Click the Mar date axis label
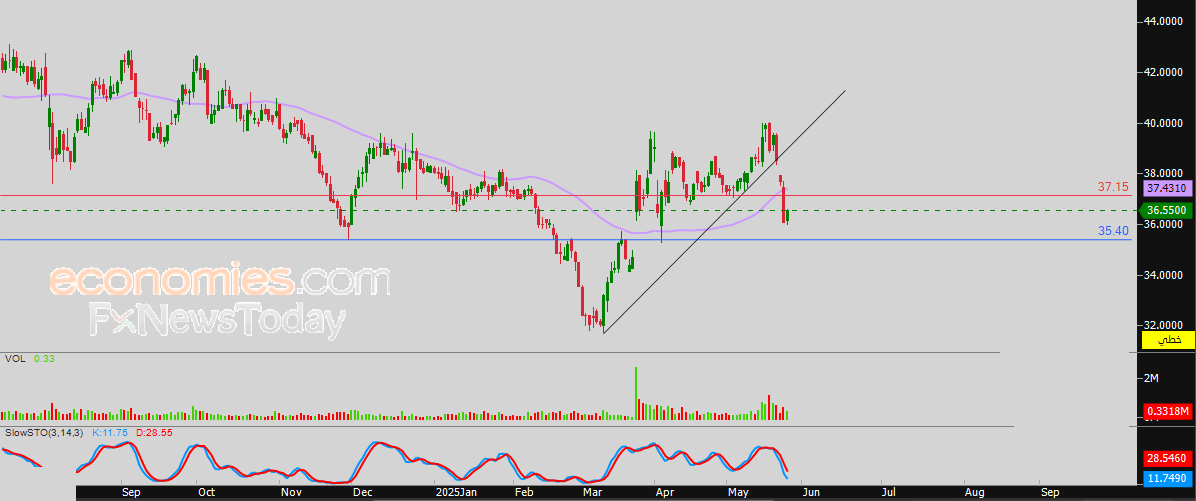1196x501 pixels. 591,493
